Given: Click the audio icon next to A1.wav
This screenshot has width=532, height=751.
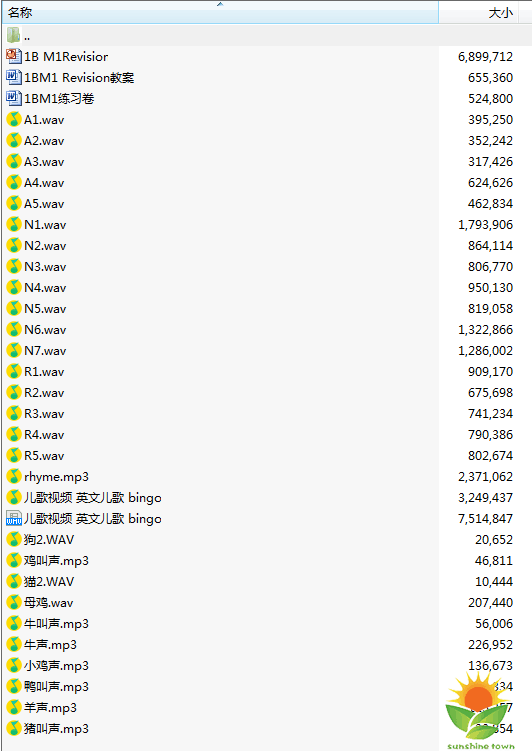Looking at the screenshot, I should tap(13, 119).
